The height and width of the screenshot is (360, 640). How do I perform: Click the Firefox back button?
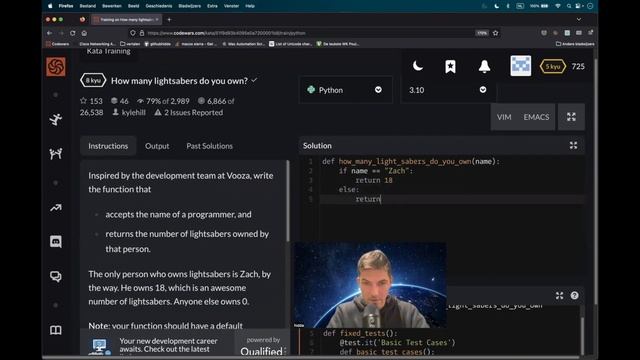(x=49, y=33)
